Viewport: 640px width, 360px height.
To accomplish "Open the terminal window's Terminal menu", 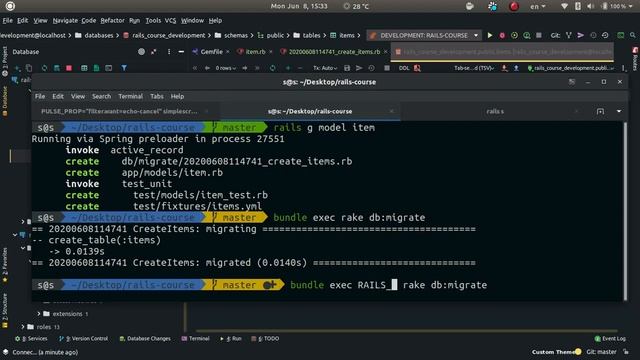I will pos(130,96).
